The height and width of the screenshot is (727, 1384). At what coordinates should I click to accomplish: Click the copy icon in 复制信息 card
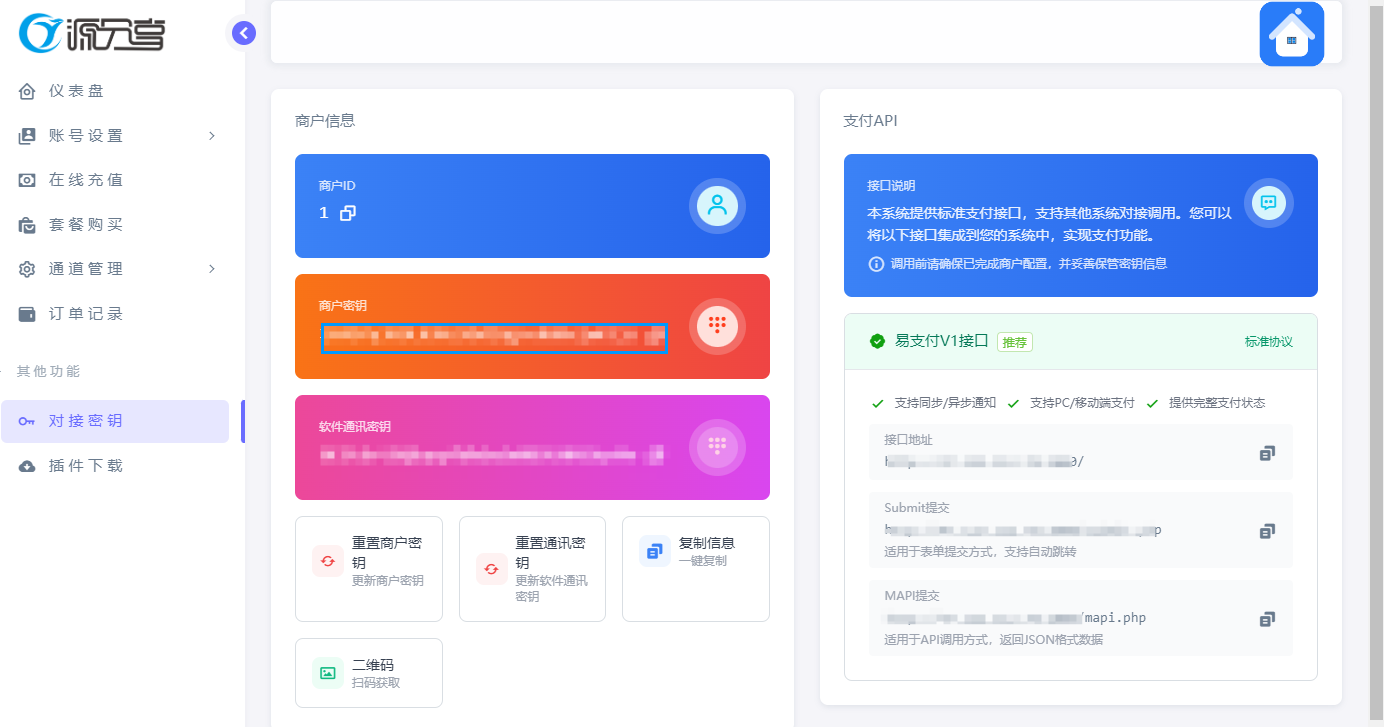pos(655,551)
